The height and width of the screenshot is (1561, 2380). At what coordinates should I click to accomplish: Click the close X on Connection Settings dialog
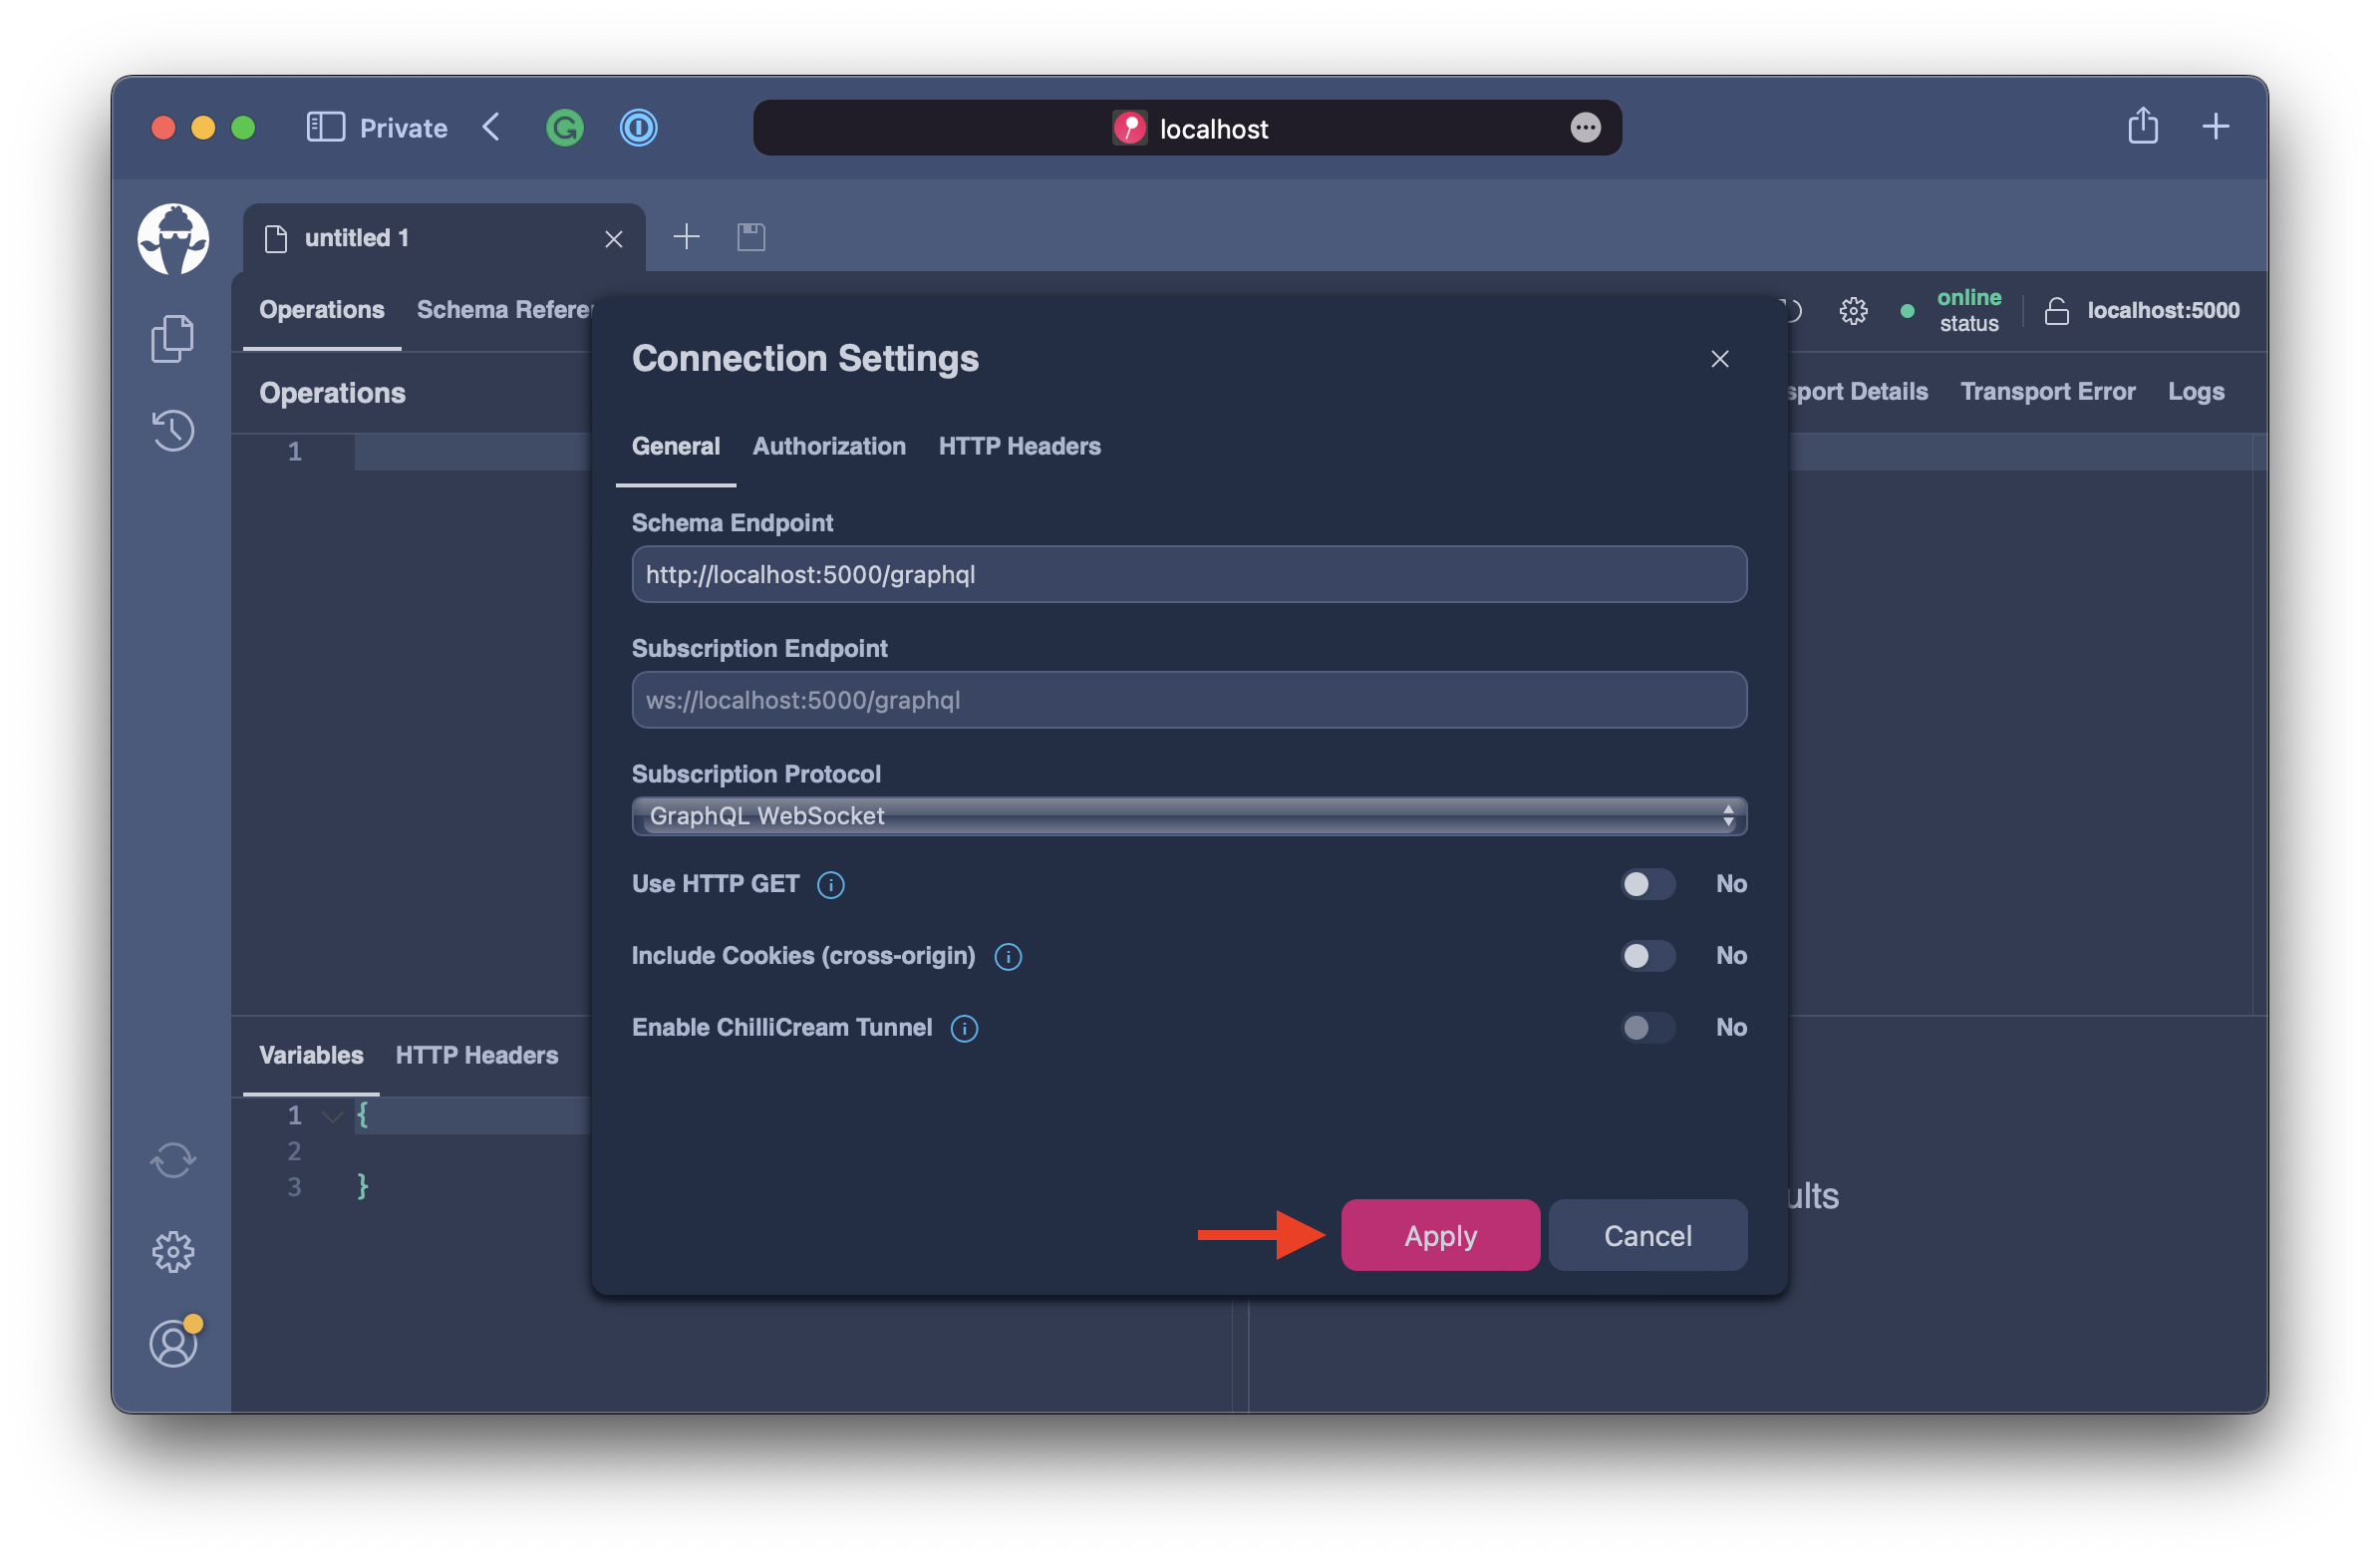click(1720, 359)
